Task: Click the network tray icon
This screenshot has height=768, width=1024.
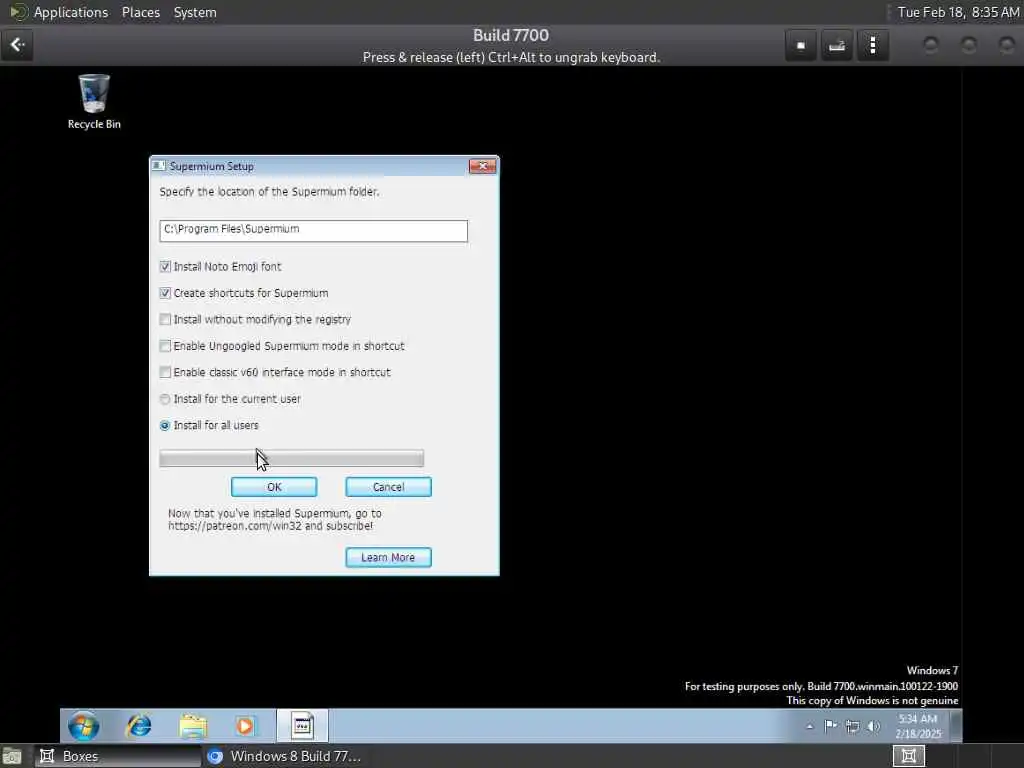Action: pos(852,726)
